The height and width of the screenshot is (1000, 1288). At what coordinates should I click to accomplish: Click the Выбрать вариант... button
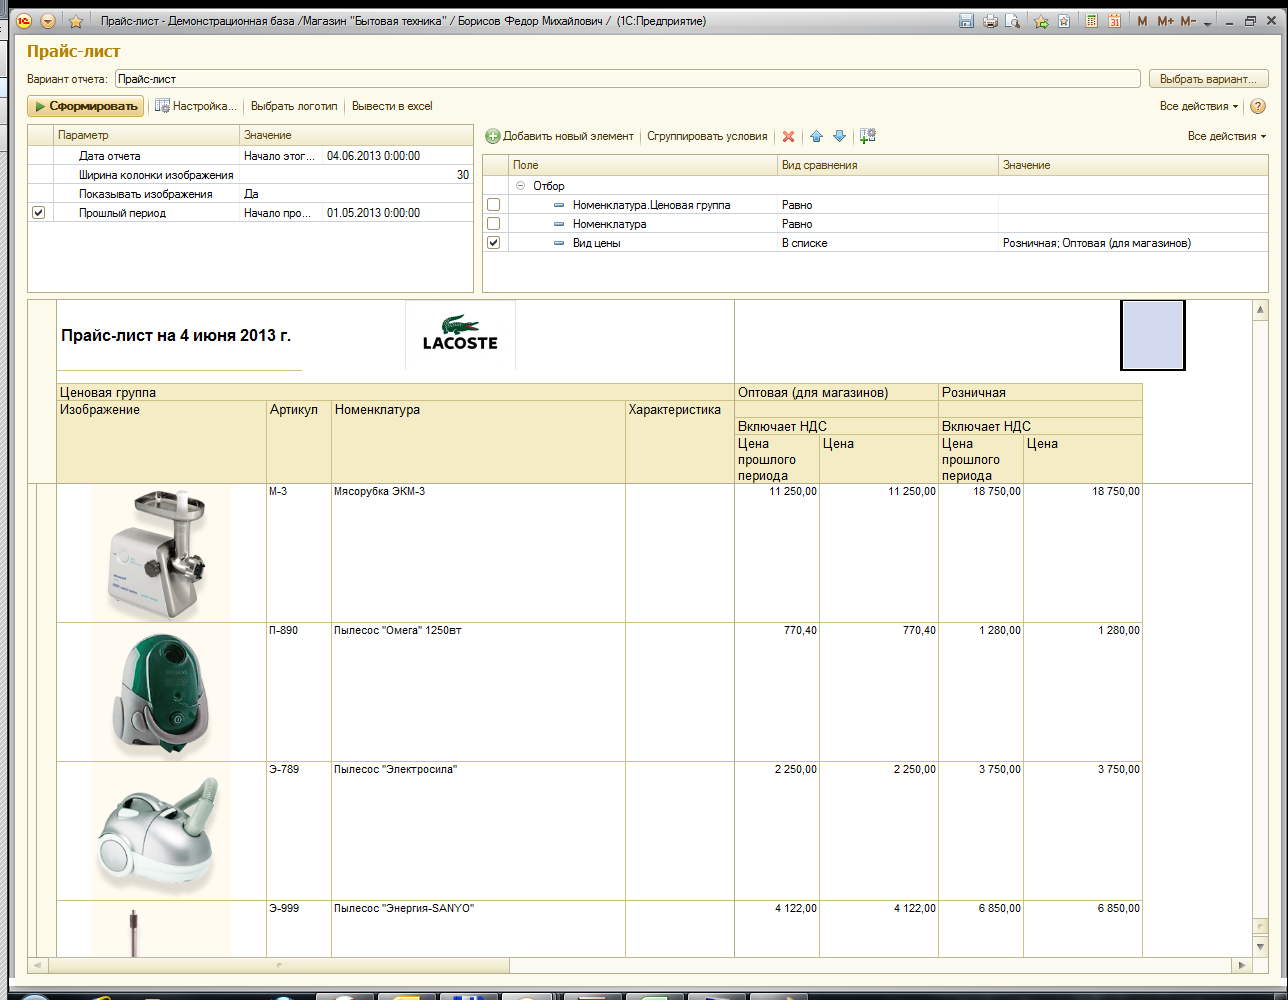click(x=1208, y=79)
